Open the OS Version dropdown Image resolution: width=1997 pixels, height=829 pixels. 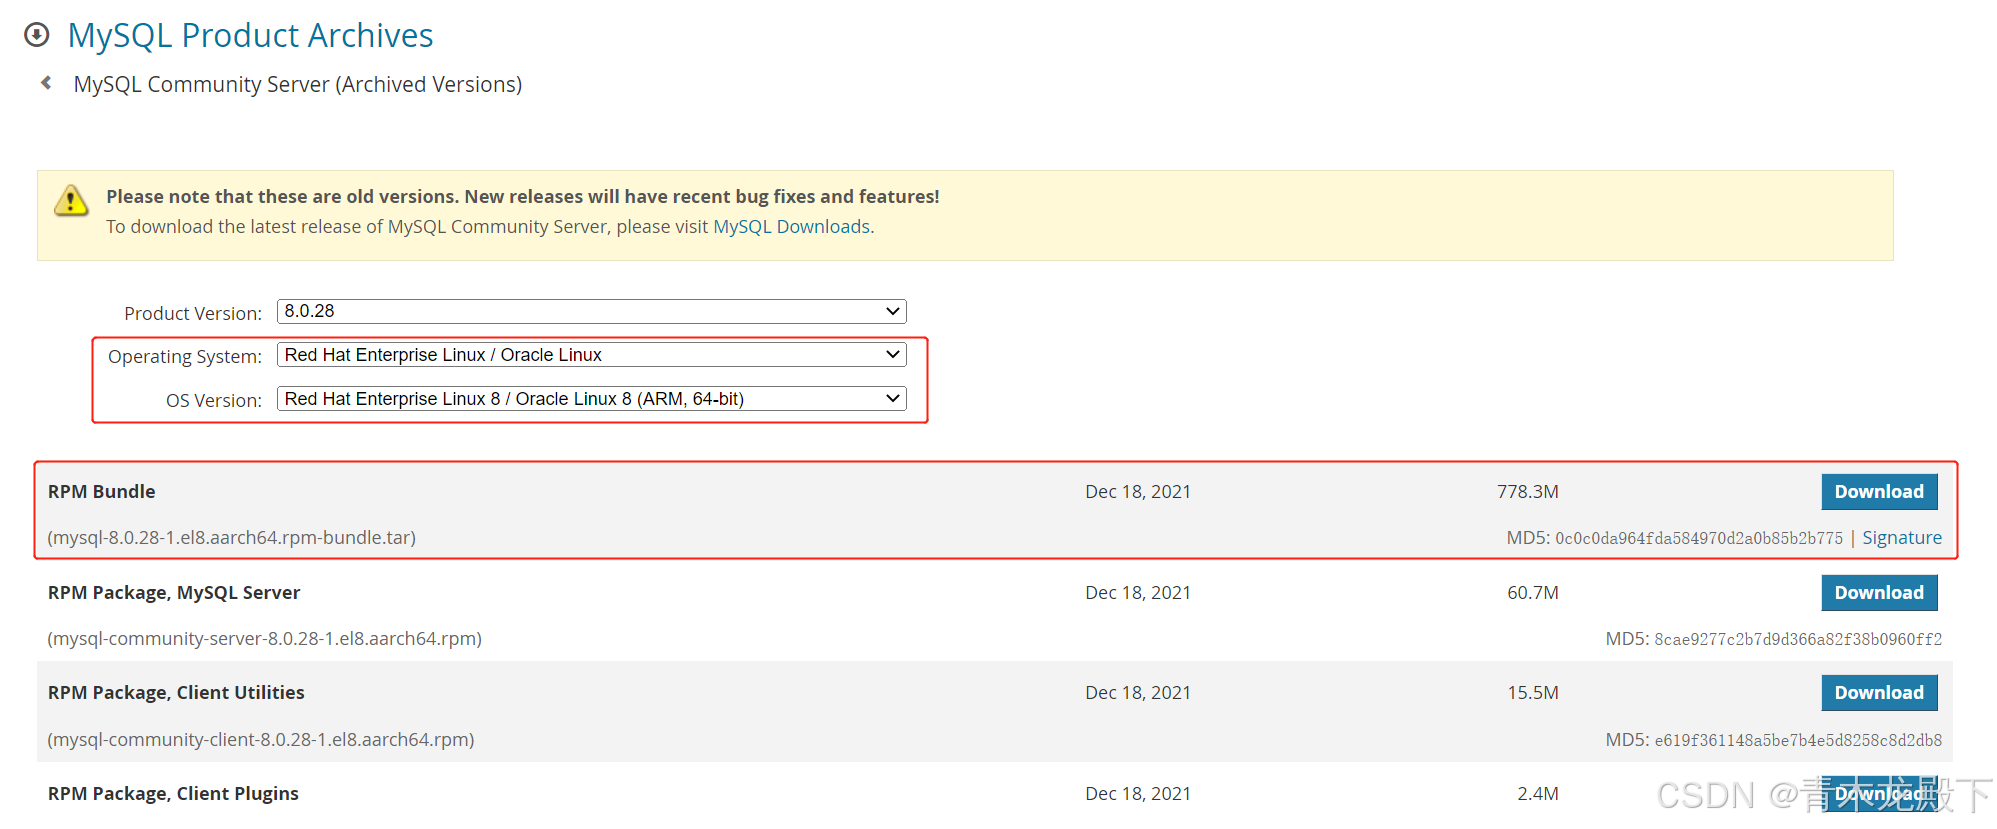coord(592,399)
